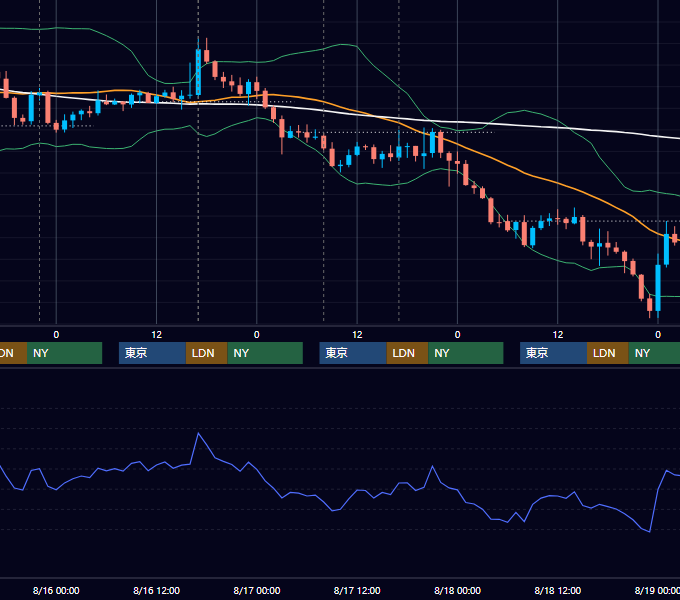Click the 8/18 12:00 date label
The height and width of the screenshot is (600, 680).
coord(558,590)
